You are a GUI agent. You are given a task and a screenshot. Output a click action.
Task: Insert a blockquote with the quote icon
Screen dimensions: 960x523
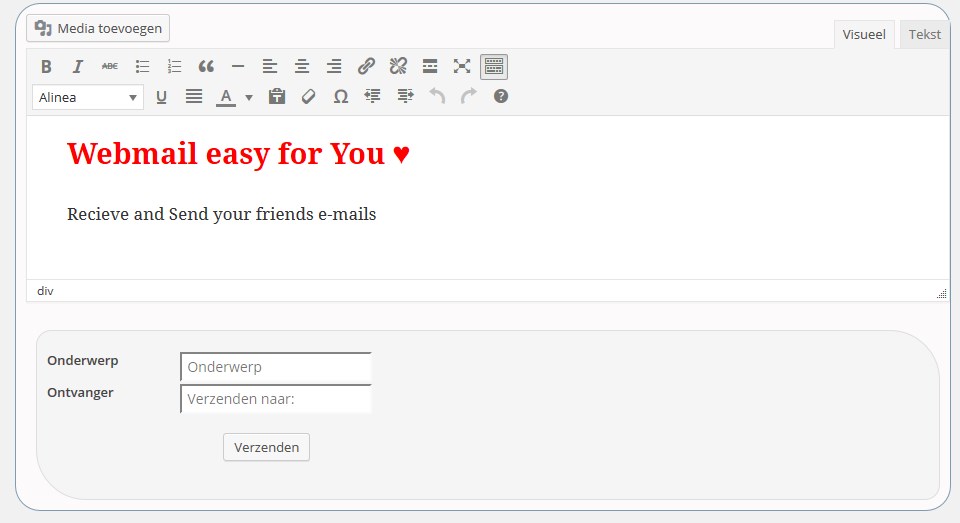coord(206,66)
